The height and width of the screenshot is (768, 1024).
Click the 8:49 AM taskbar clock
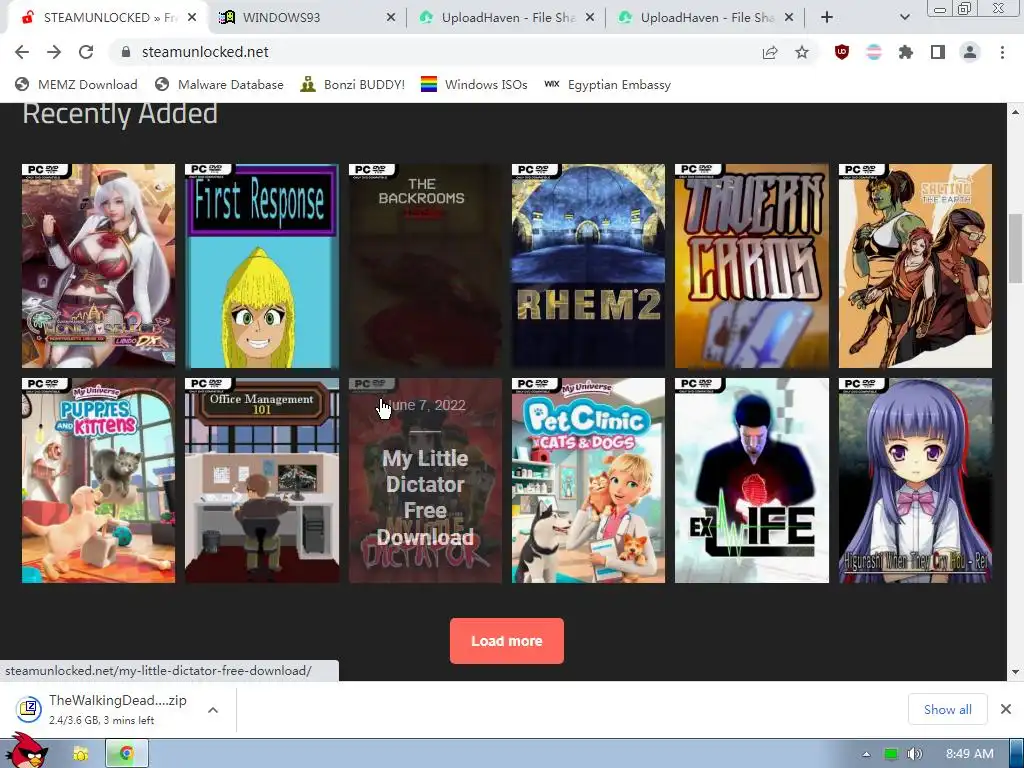[970, 754]
